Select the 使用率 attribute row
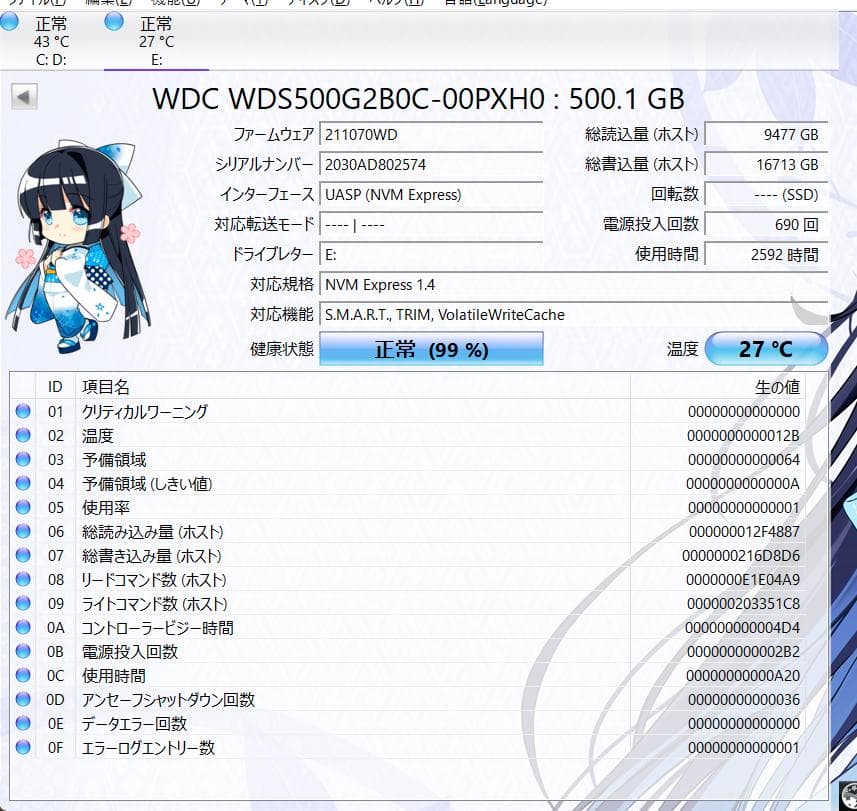Screen dimensions: 857x811 tap(407, 508)
